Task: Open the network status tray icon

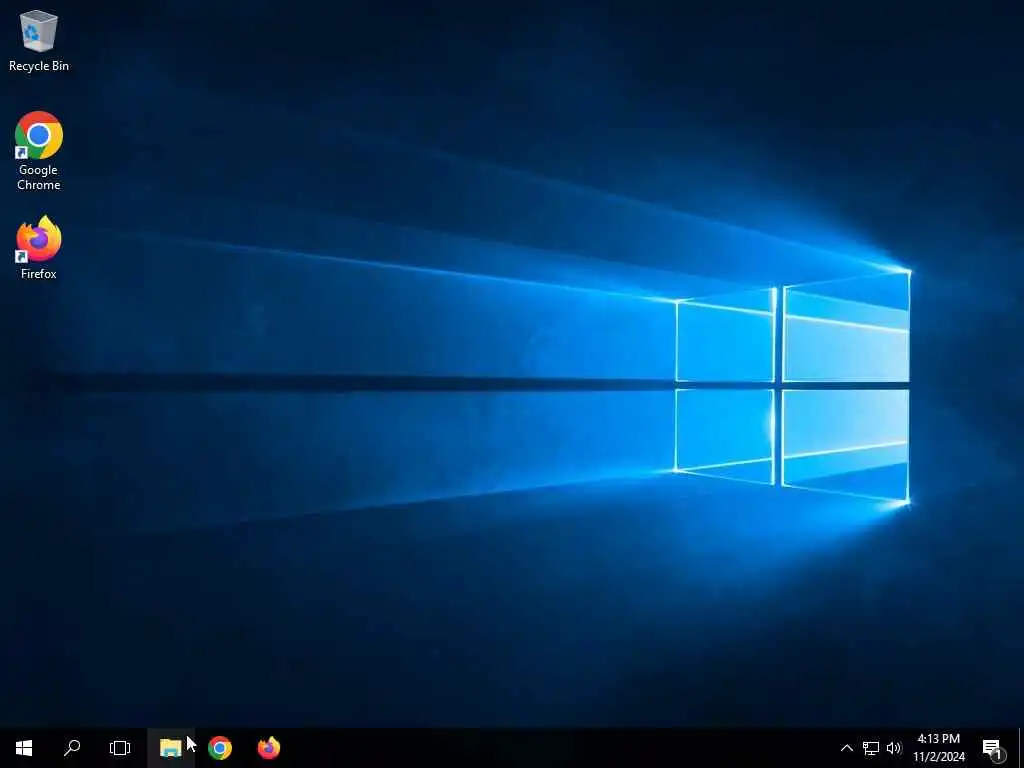Action: (871, 748)
